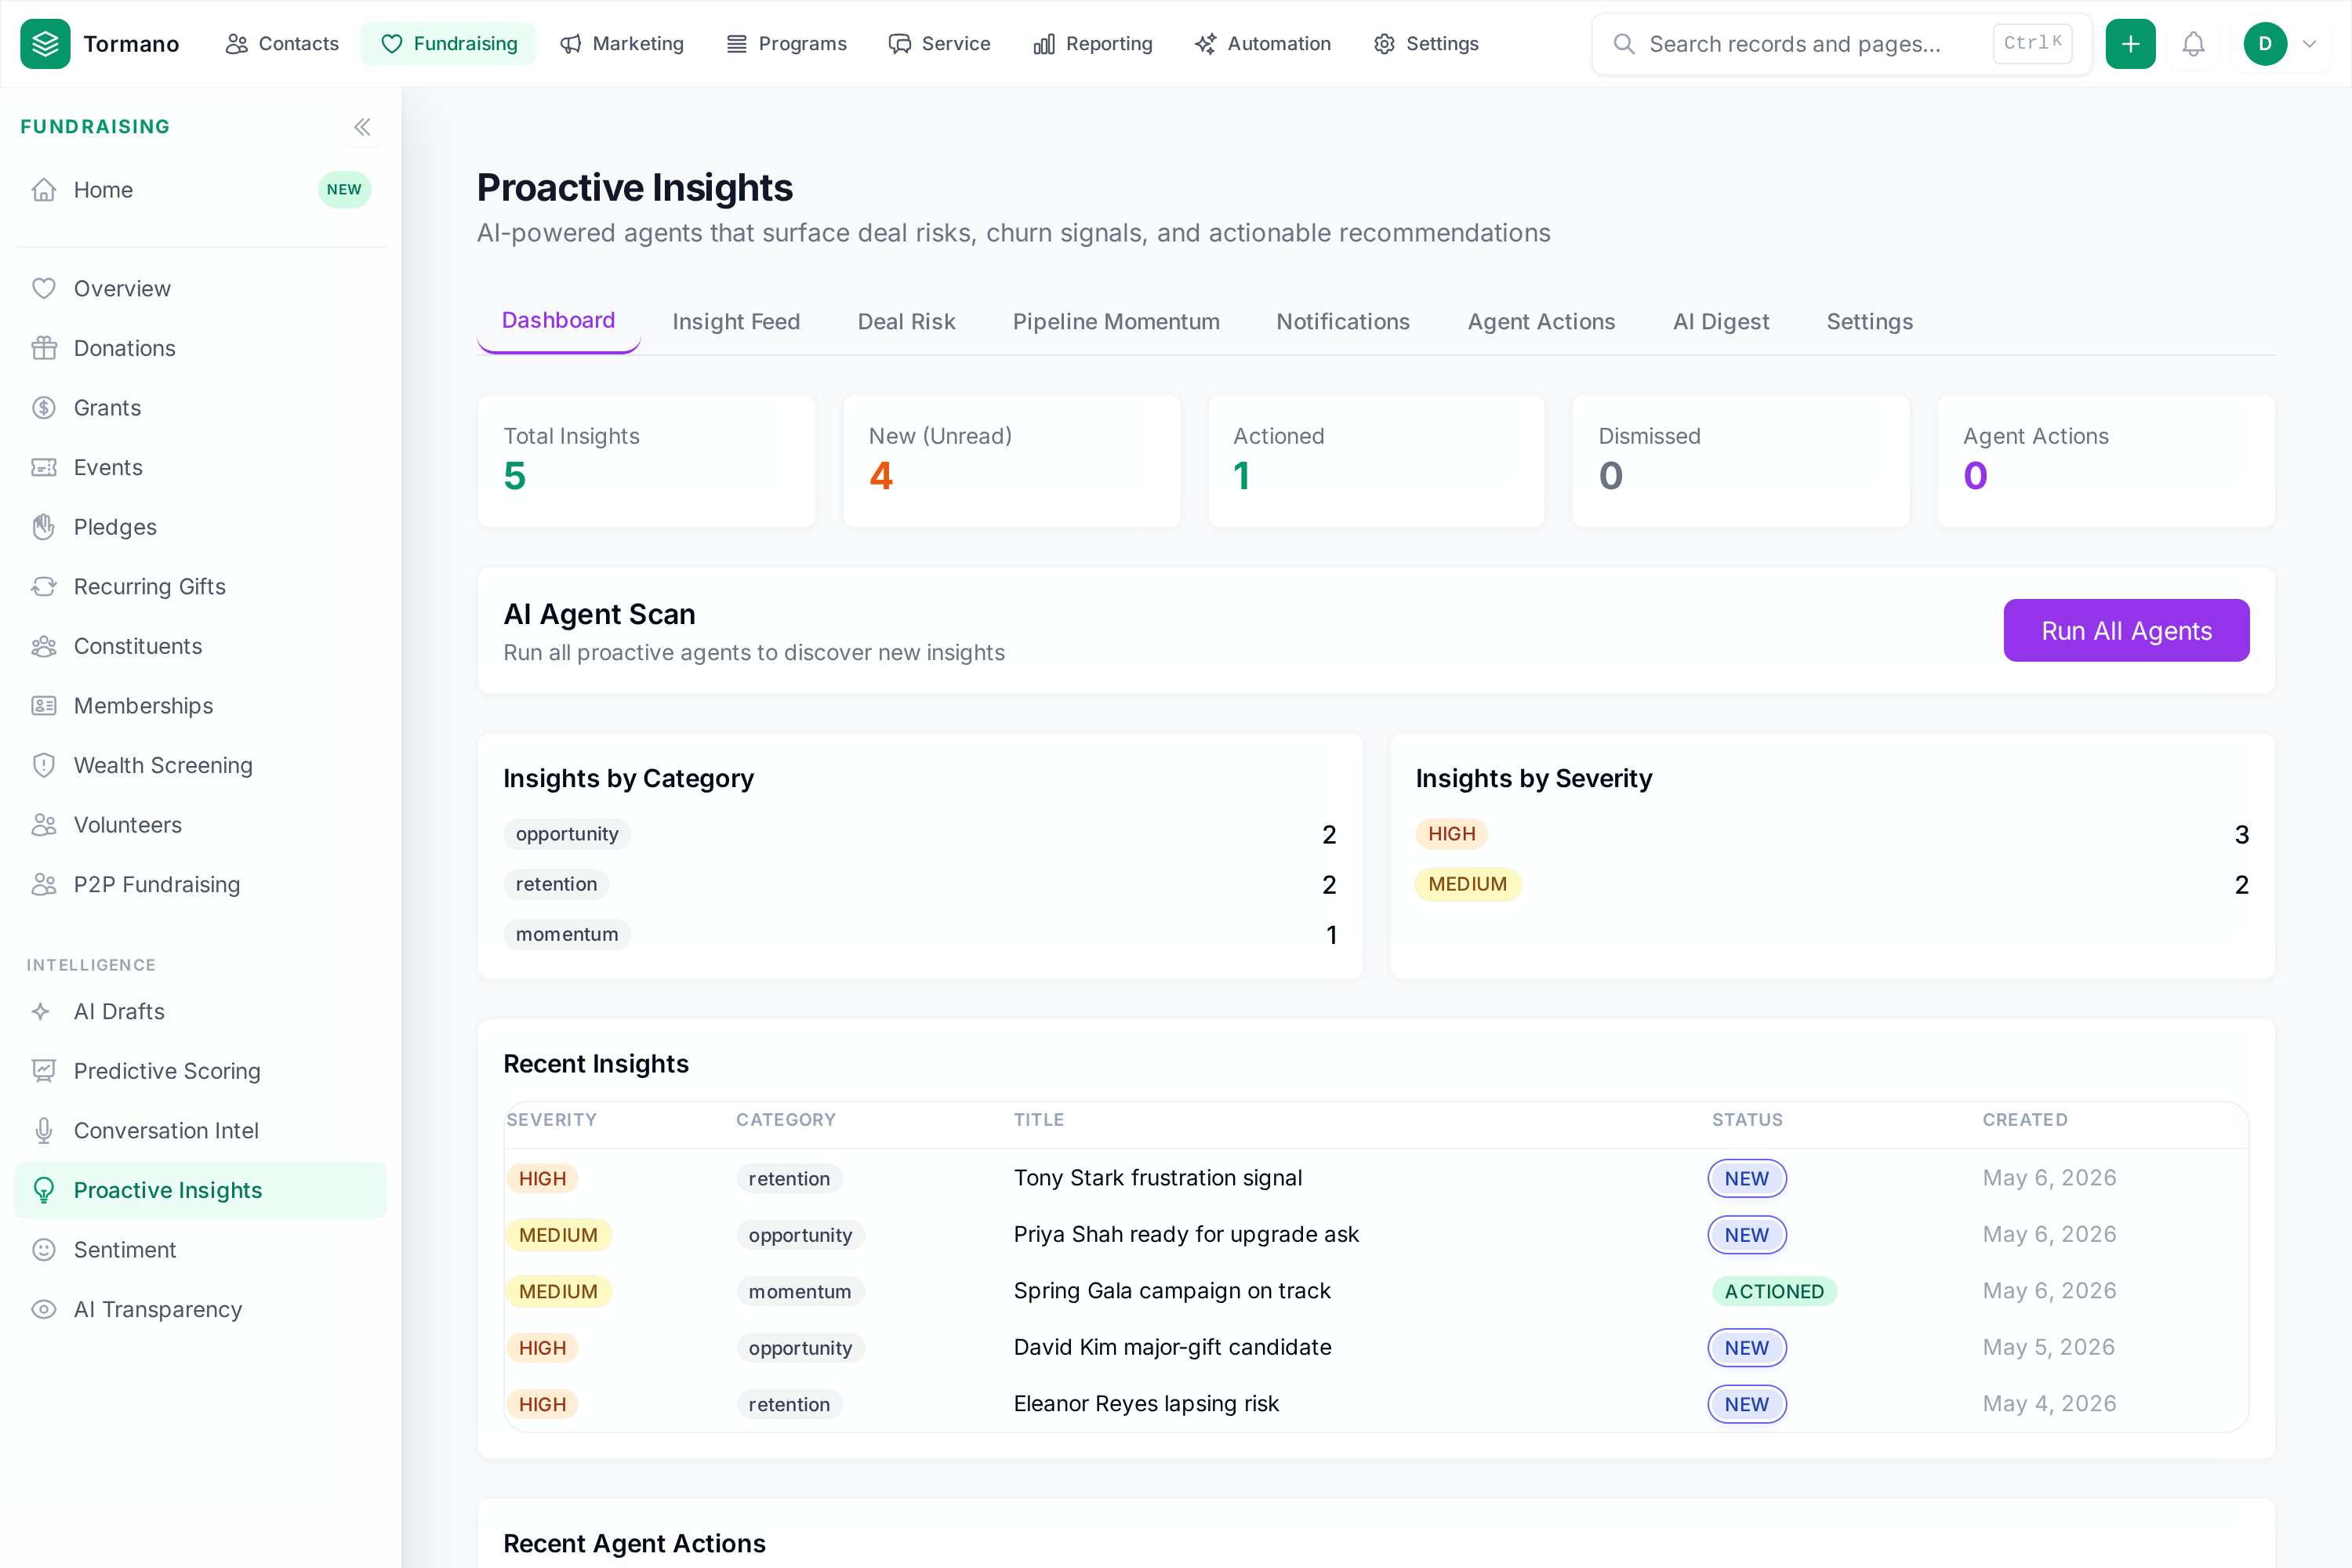Screen dimensions: 2352x1568
Task: Open the Overview heart icon in sidebar
Action: pos(44,289)
